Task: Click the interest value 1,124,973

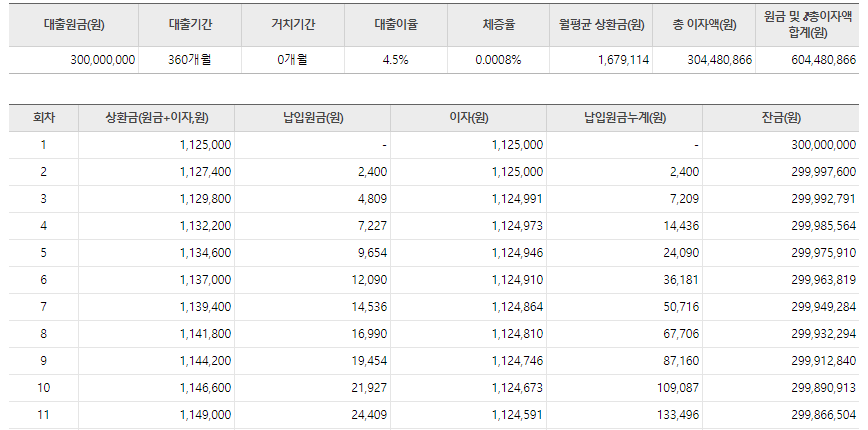Action: coord(518,226)
